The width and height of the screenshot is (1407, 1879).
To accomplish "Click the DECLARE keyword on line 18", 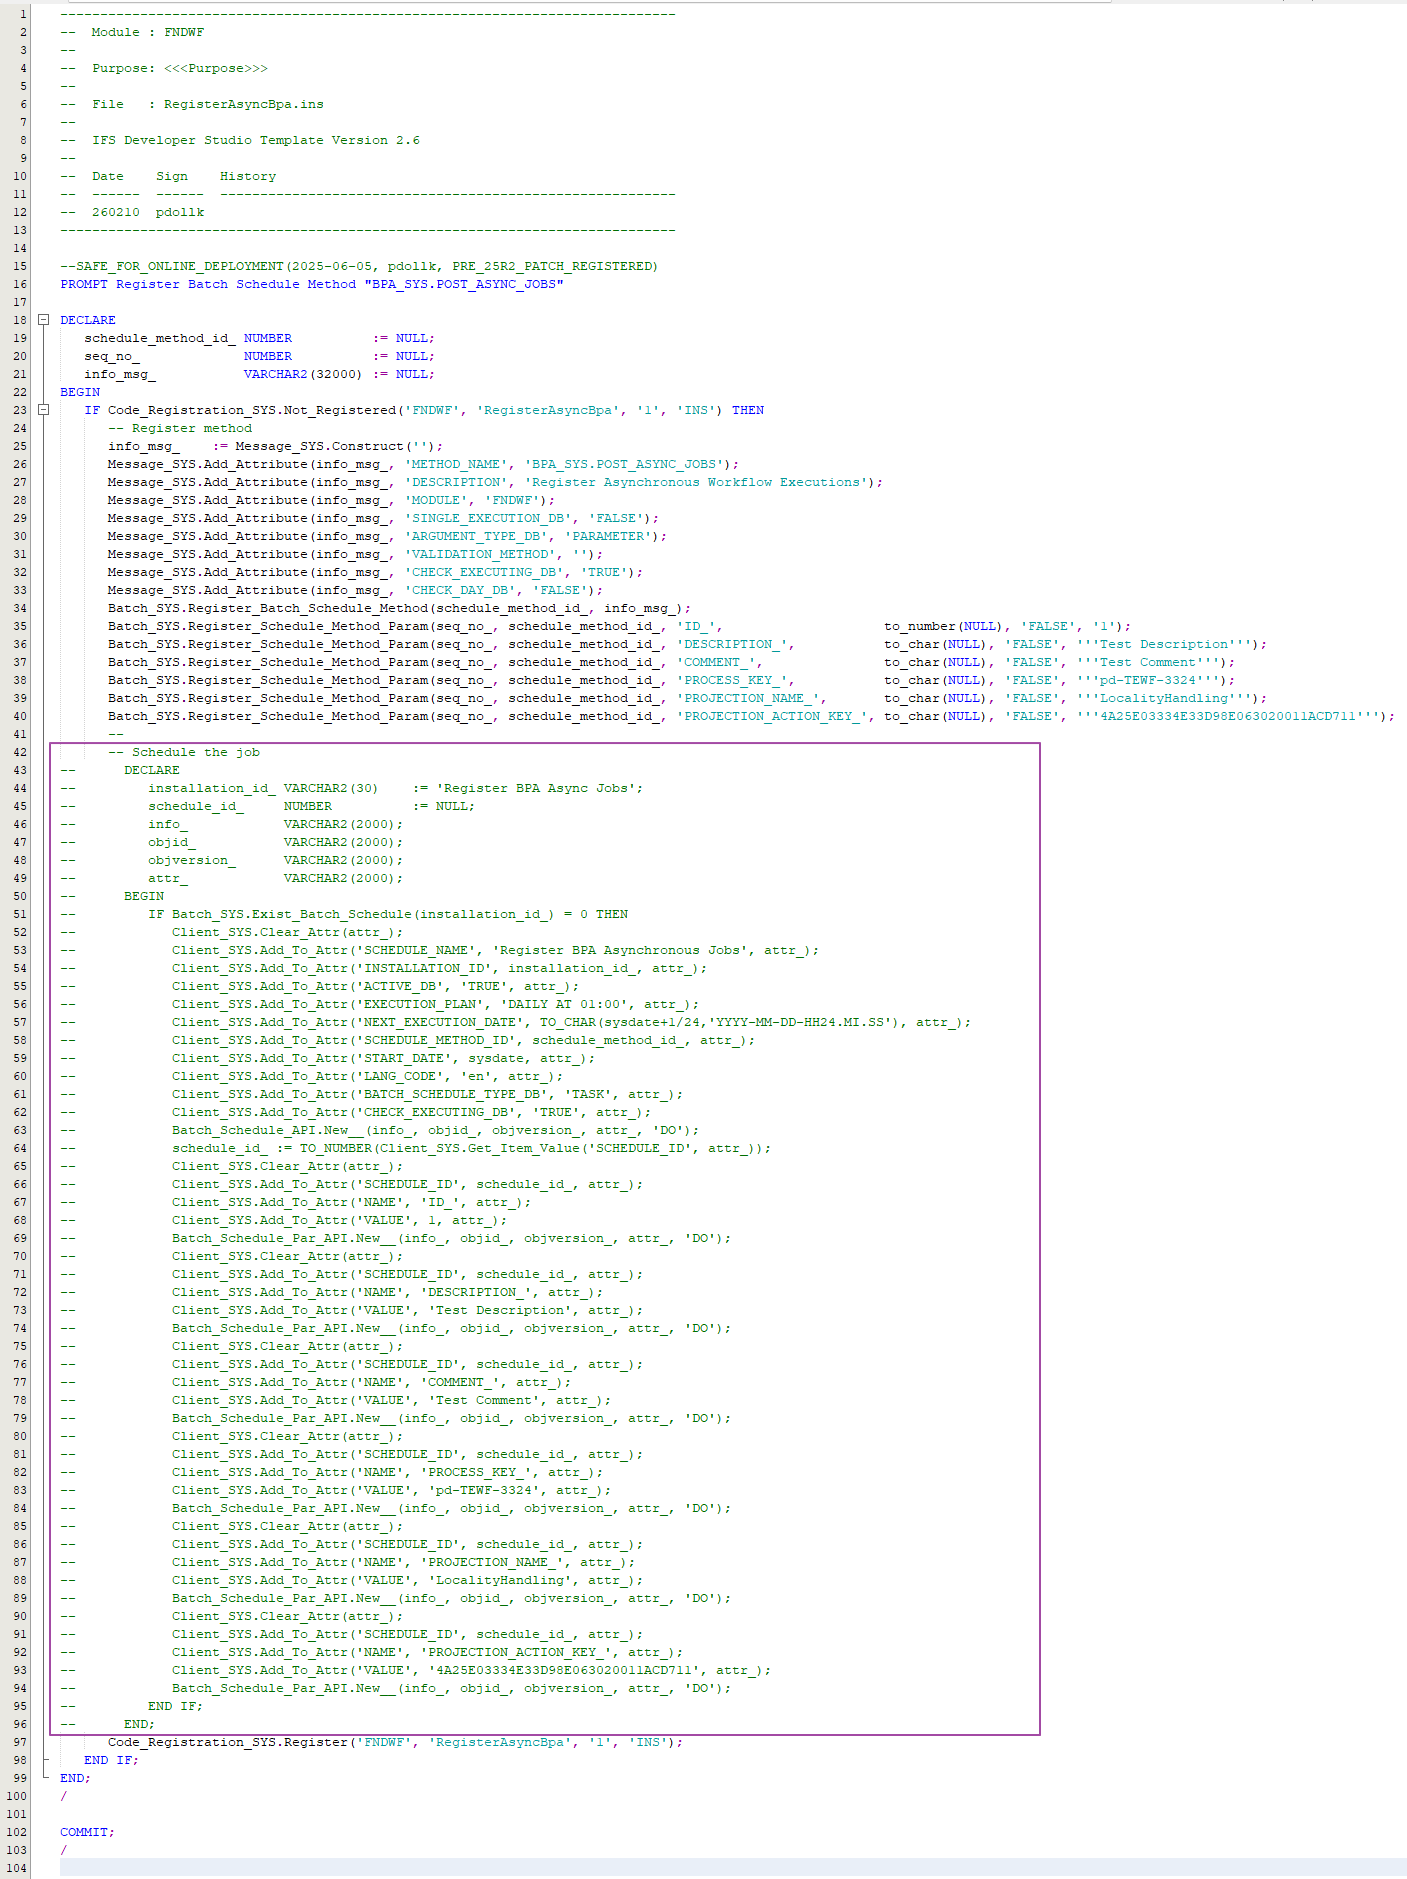I will pos(88,320).
